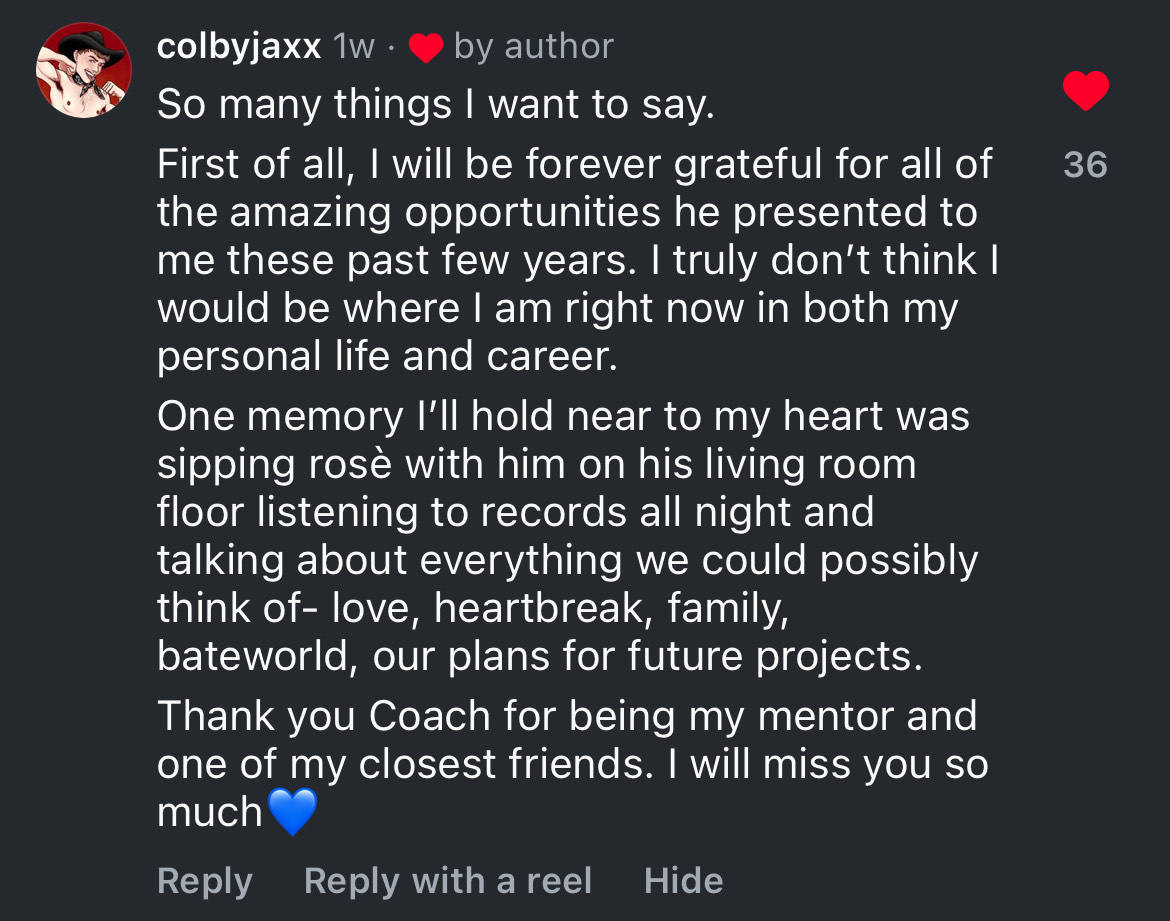Choose 'Reply with a reel'
The width and height of the screenshot is (1170, 921).
click(448, 881)
